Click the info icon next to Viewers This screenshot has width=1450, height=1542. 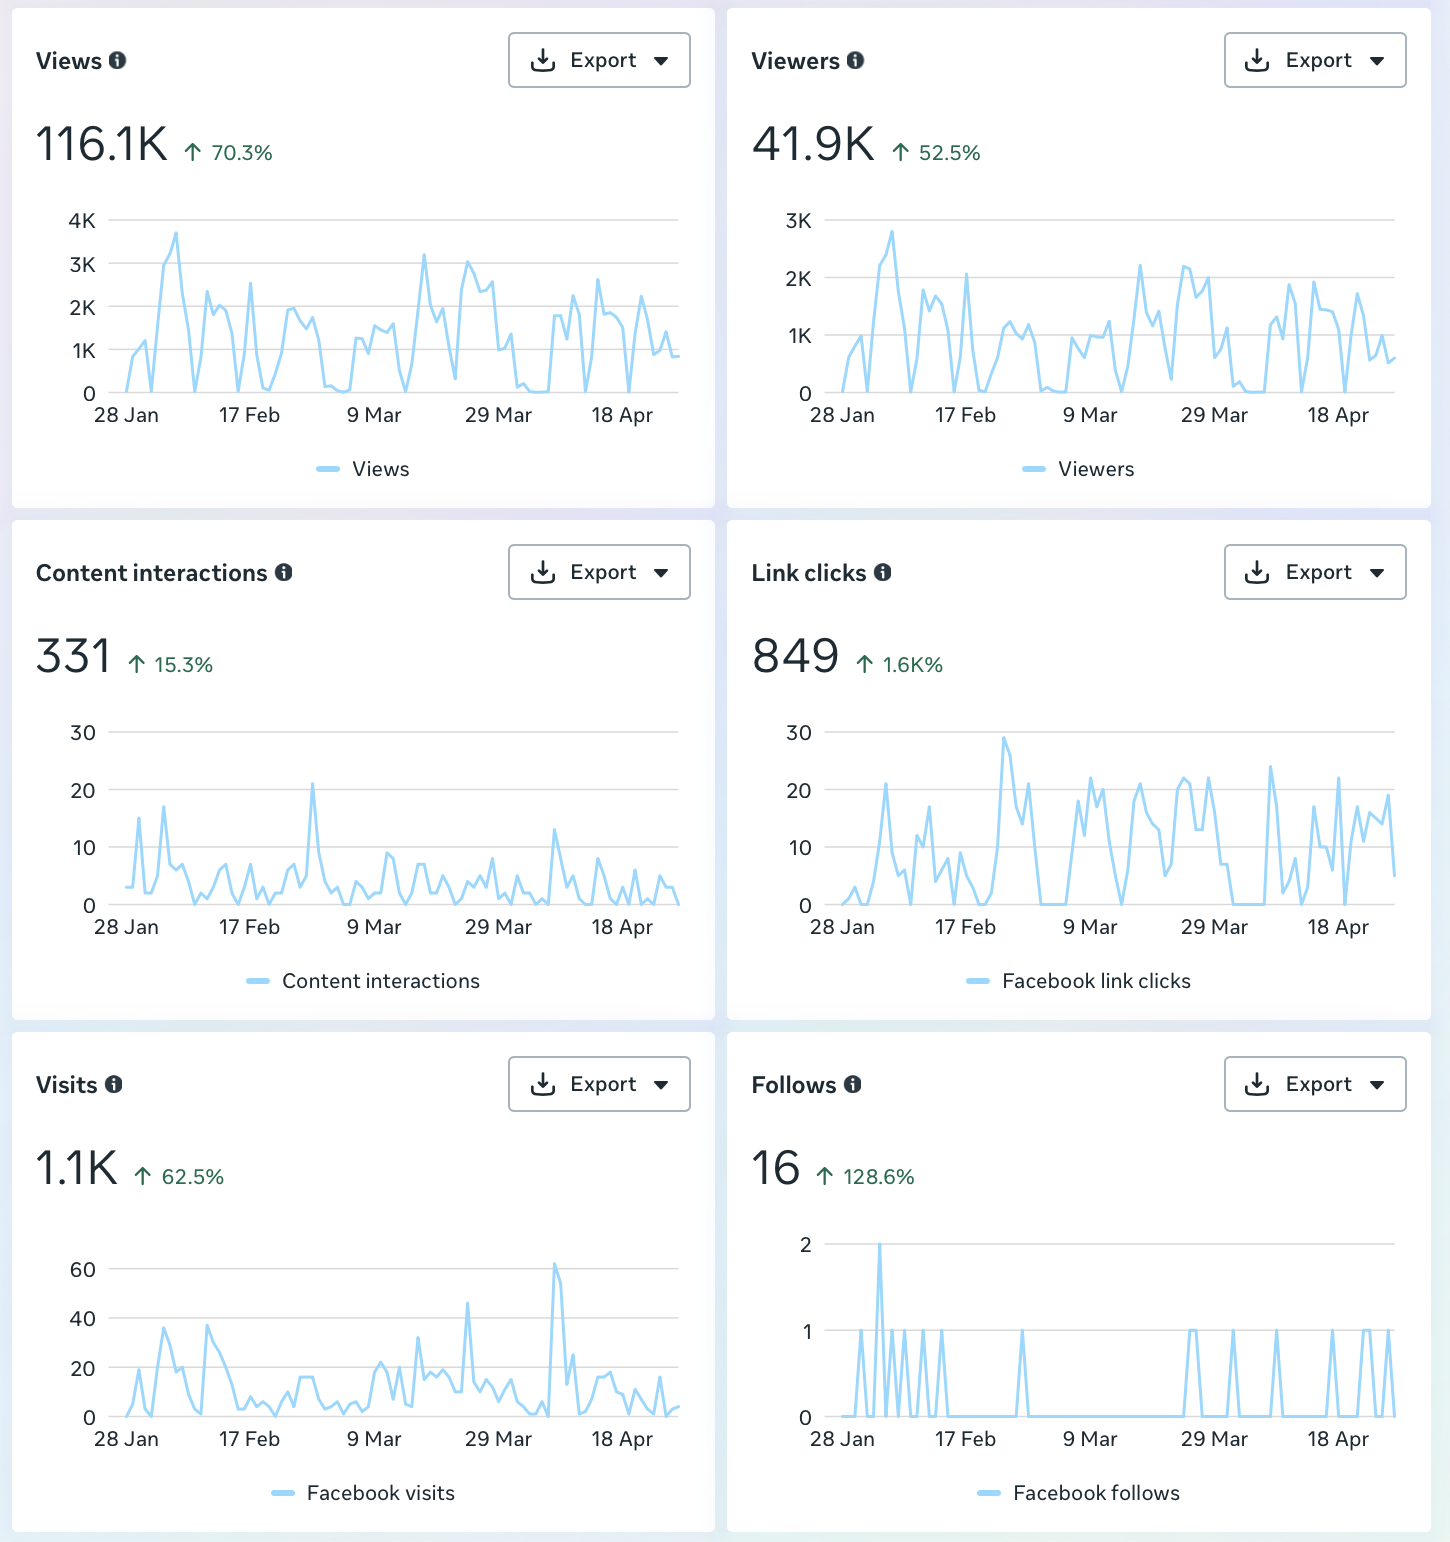(x=855, y=60)
